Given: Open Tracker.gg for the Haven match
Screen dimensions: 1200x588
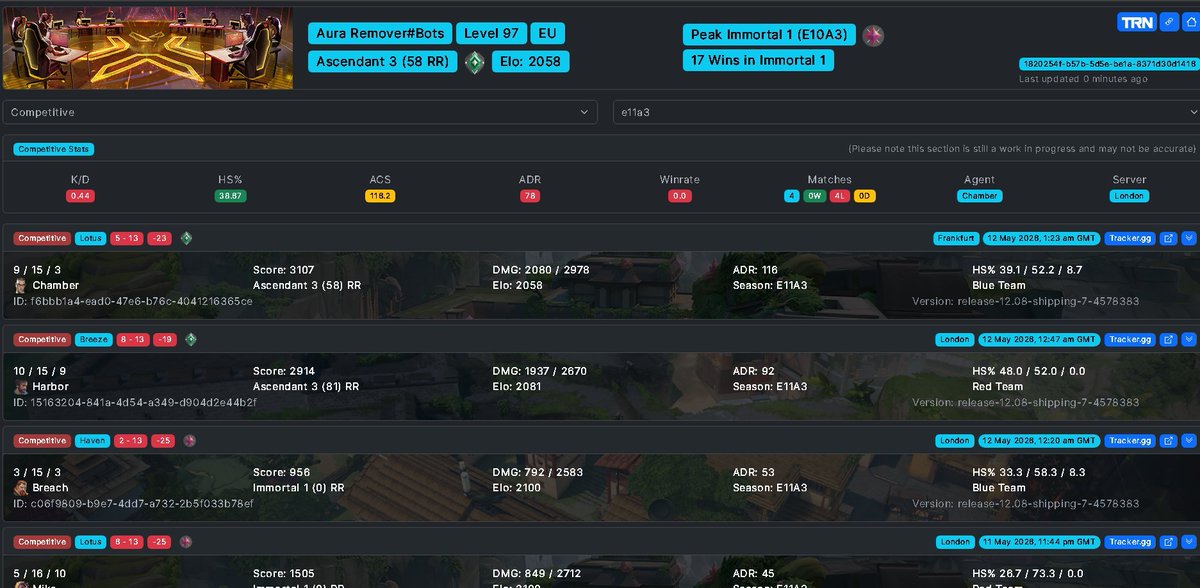Looking at the screenshot, I should (1131, 440).
